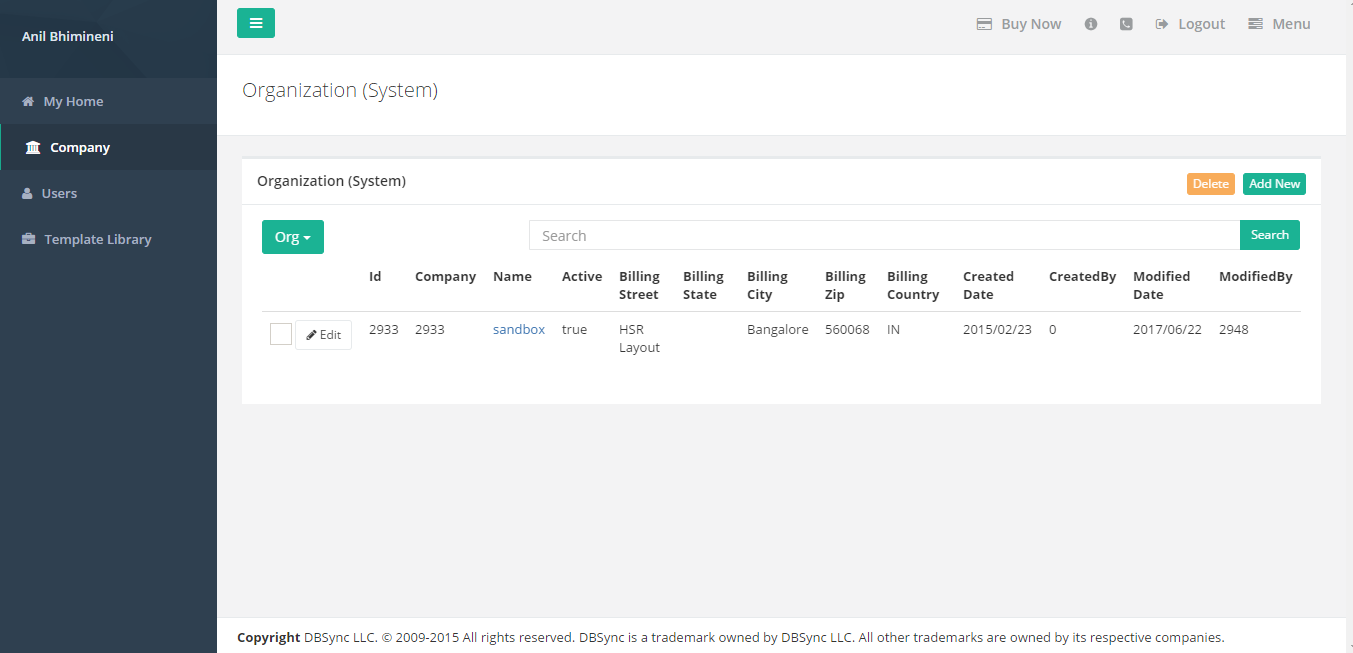Click Edit button for sandbox row
Screen dimensions: 1353x653
pyautogui.click(x=323, y=335)
